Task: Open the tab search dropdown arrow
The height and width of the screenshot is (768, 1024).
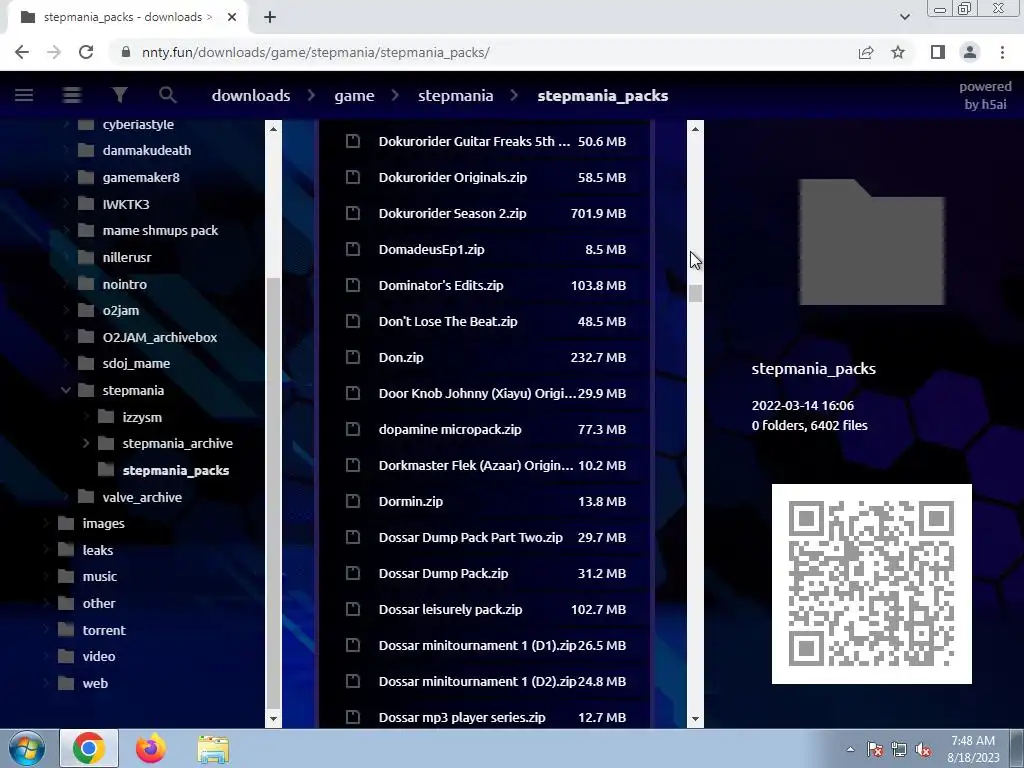Action: (x=904, y=17)
